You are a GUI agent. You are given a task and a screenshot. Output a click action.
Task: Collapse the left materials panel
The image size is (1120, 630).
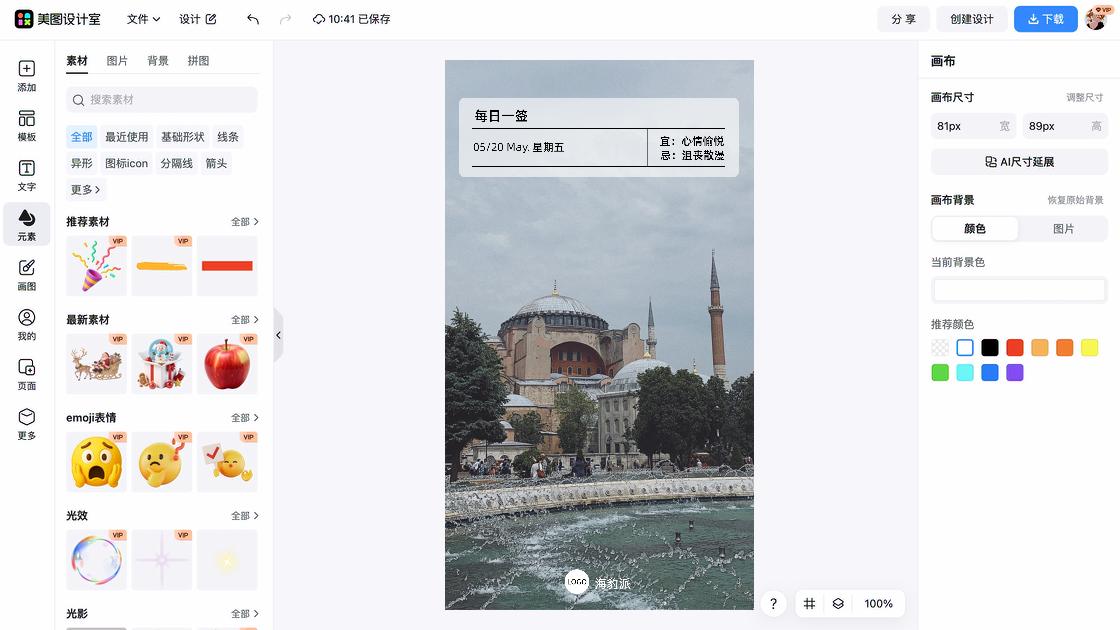point(278,336)
